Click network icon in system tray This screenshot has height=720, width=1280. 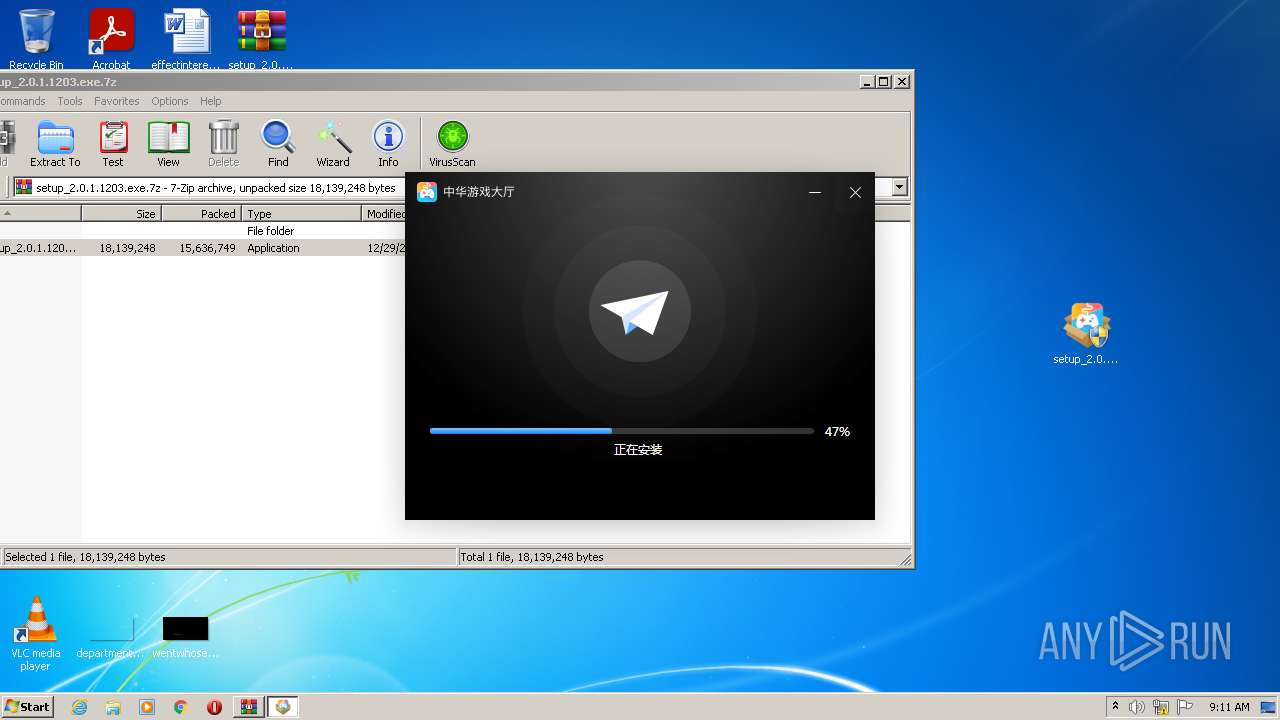coord(1161,707)
